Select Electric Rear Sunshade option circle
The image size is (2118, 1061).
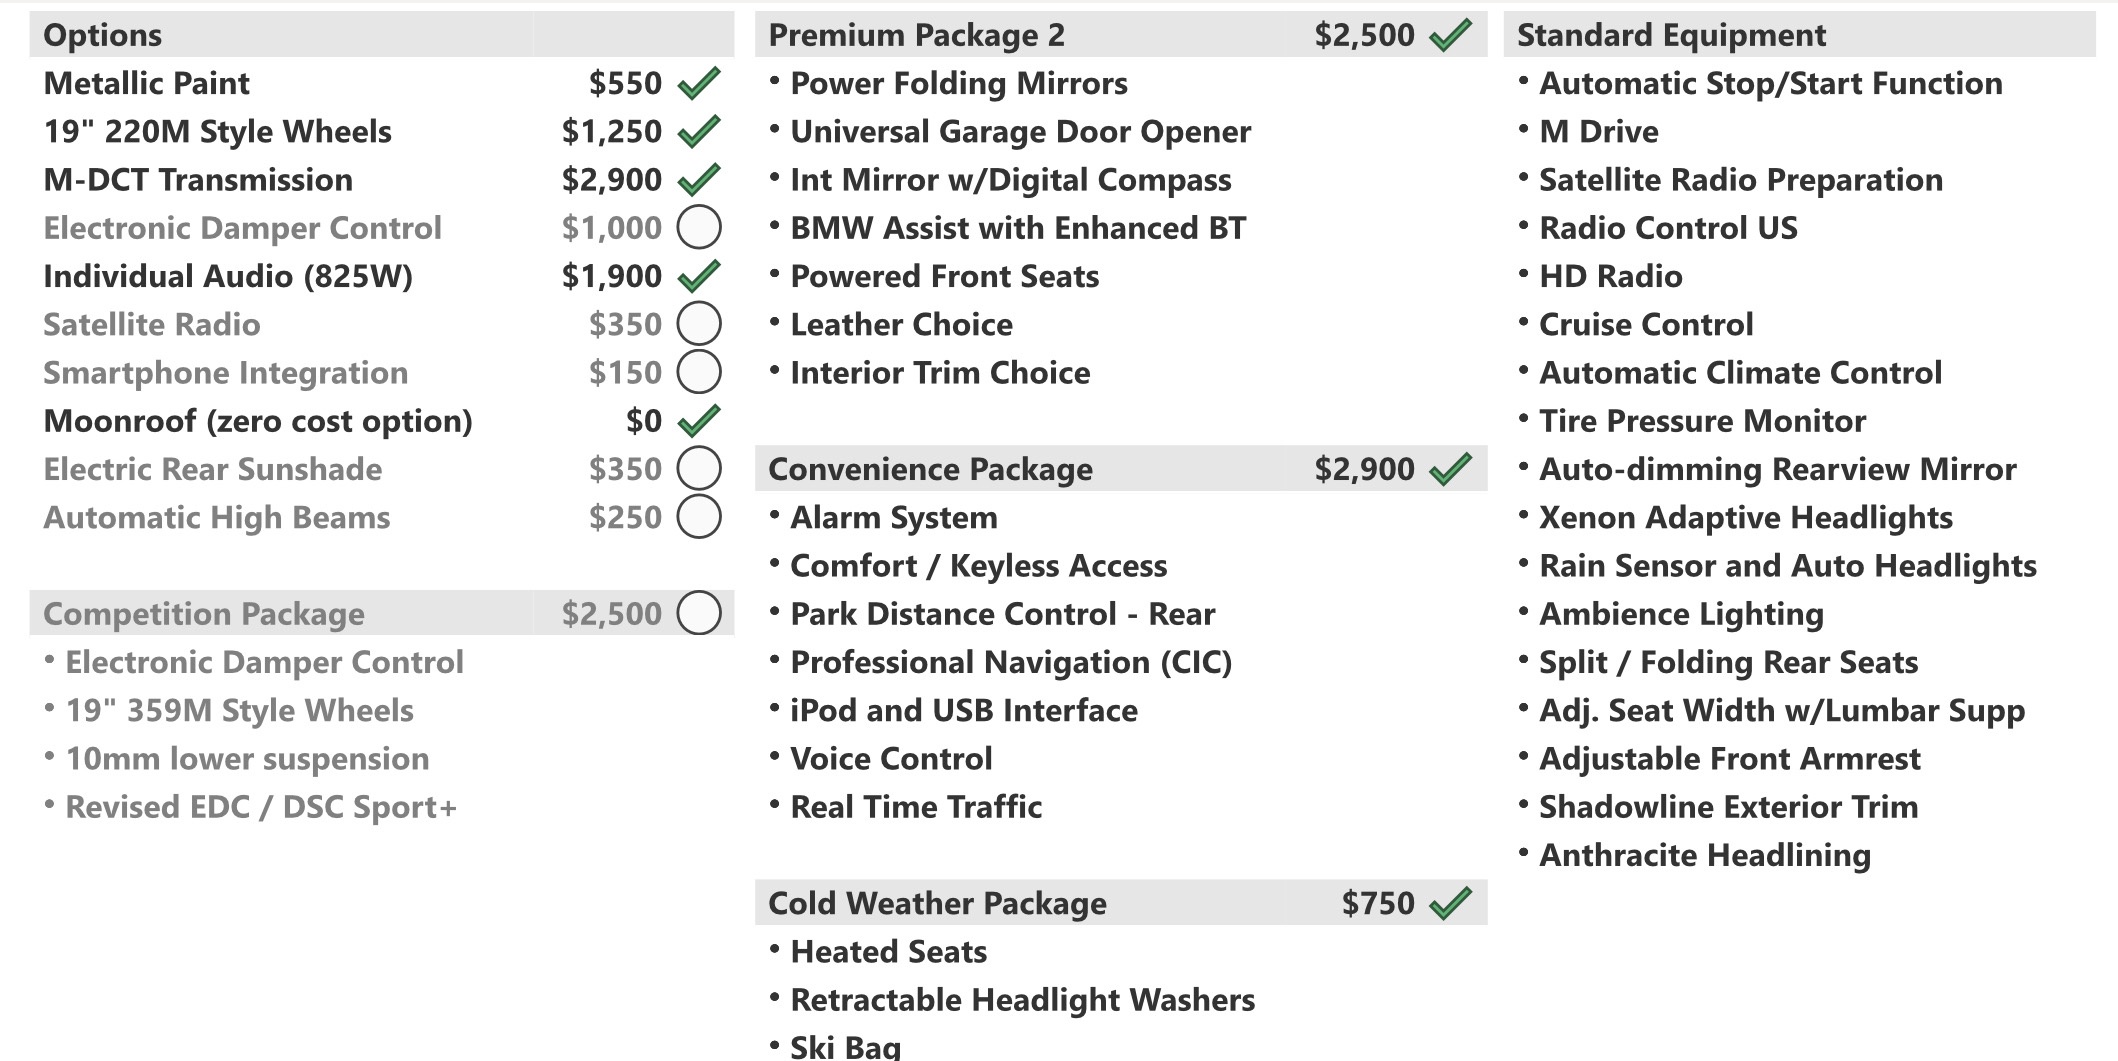tap(699, 468)
